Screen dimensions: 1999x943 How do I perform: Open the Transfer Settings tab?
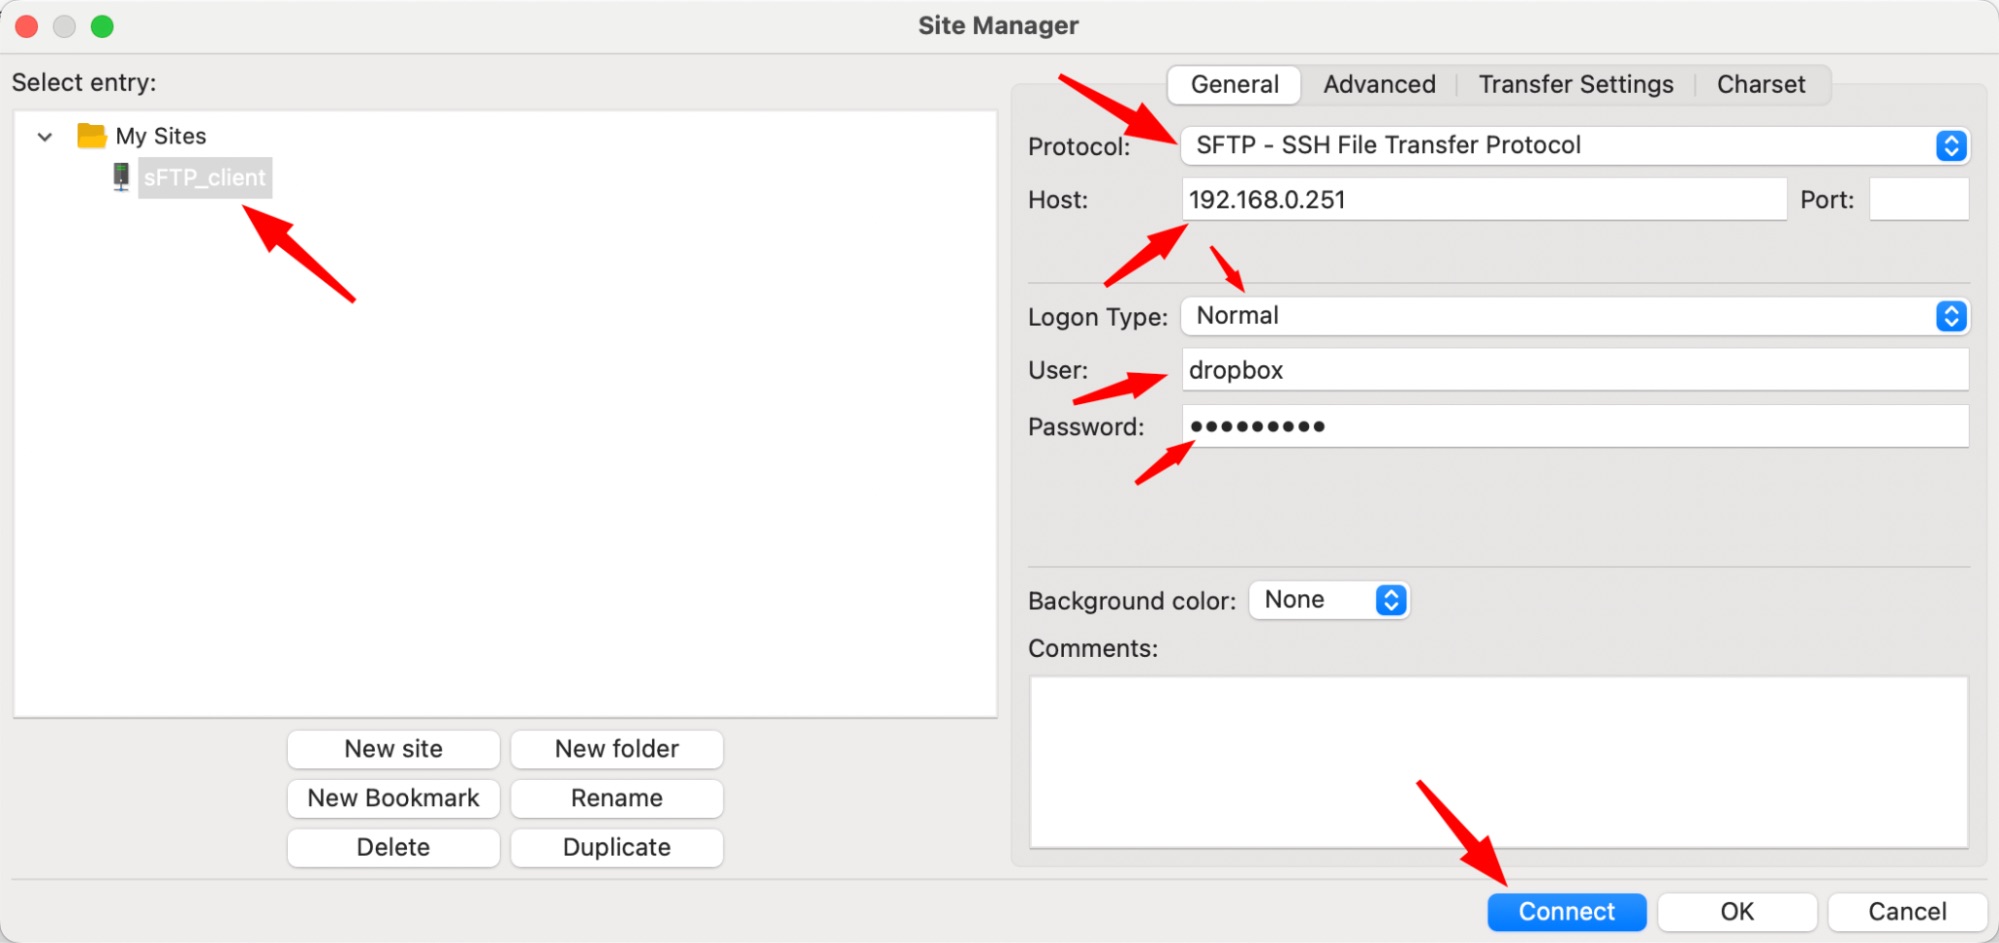[x=1575, y=85]
